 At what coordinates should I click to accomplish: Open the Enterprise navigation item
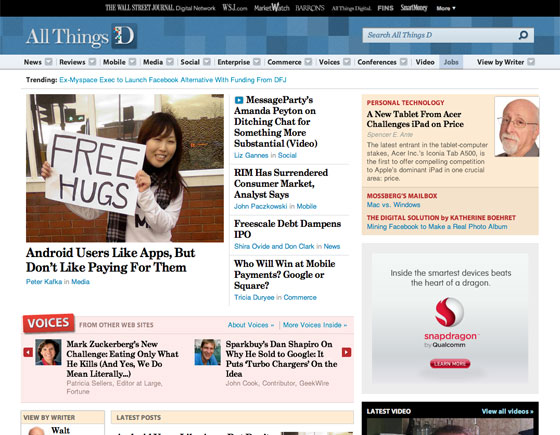point(234,62)
